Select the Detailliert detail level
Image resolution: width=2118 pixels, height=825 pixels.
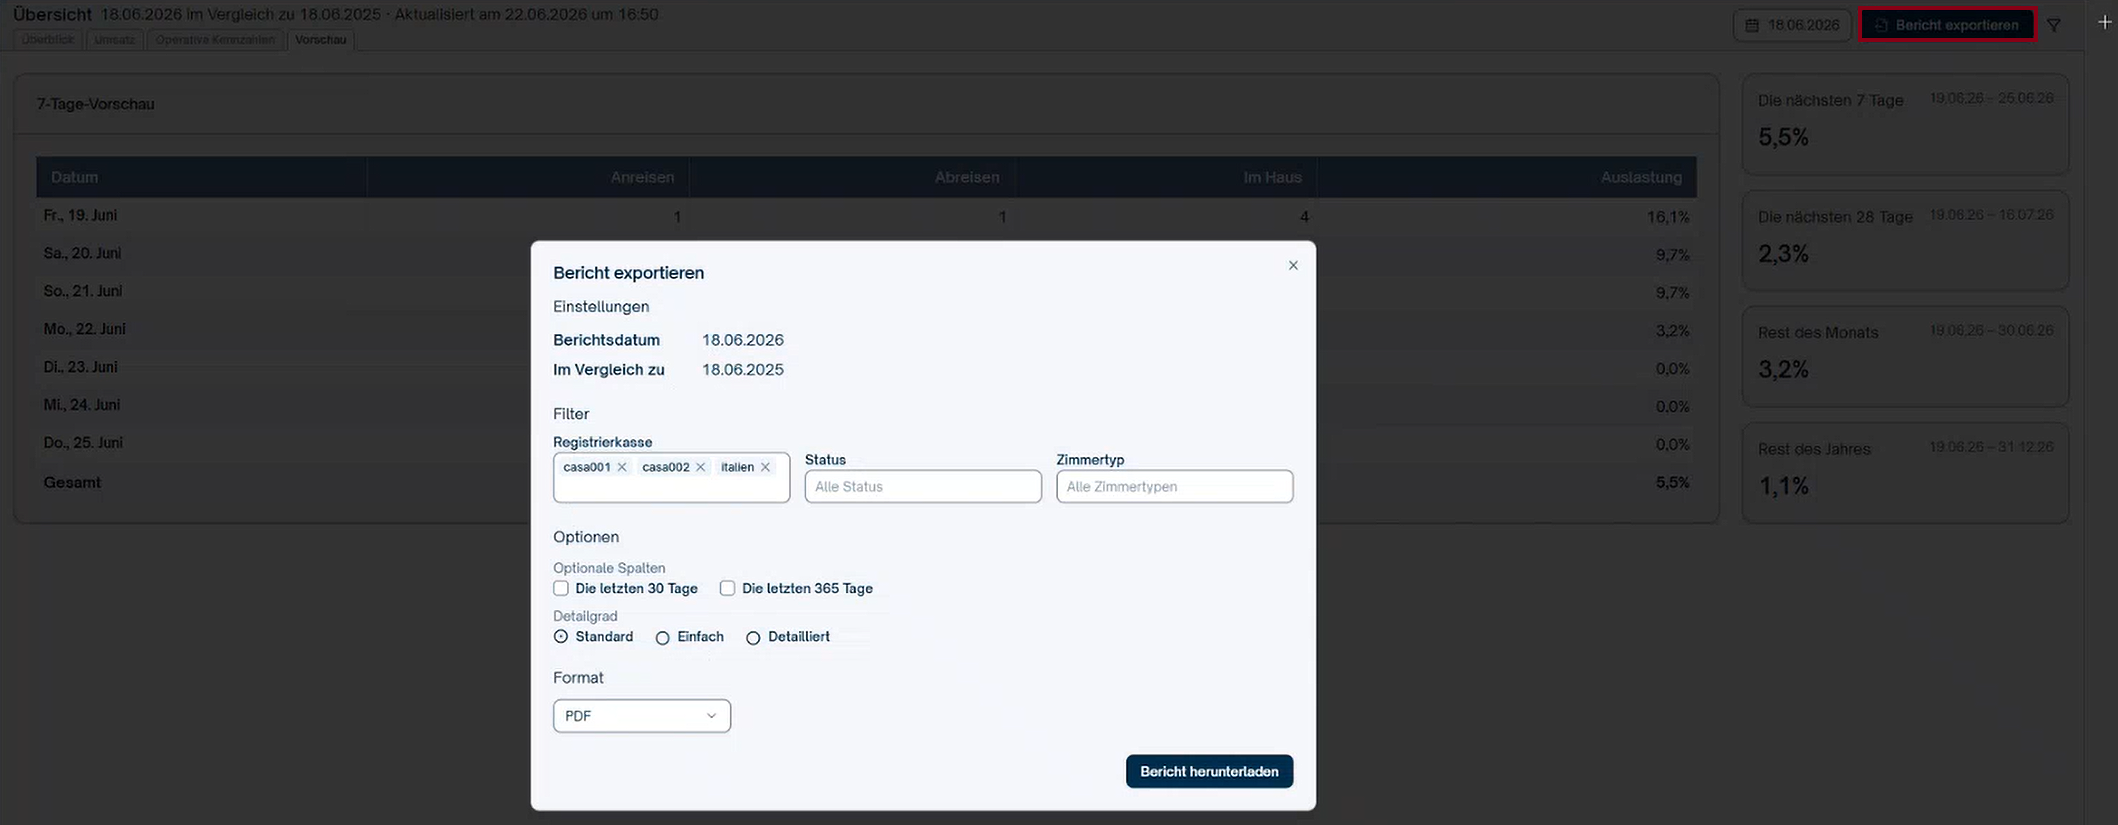(x=753, y=638)
